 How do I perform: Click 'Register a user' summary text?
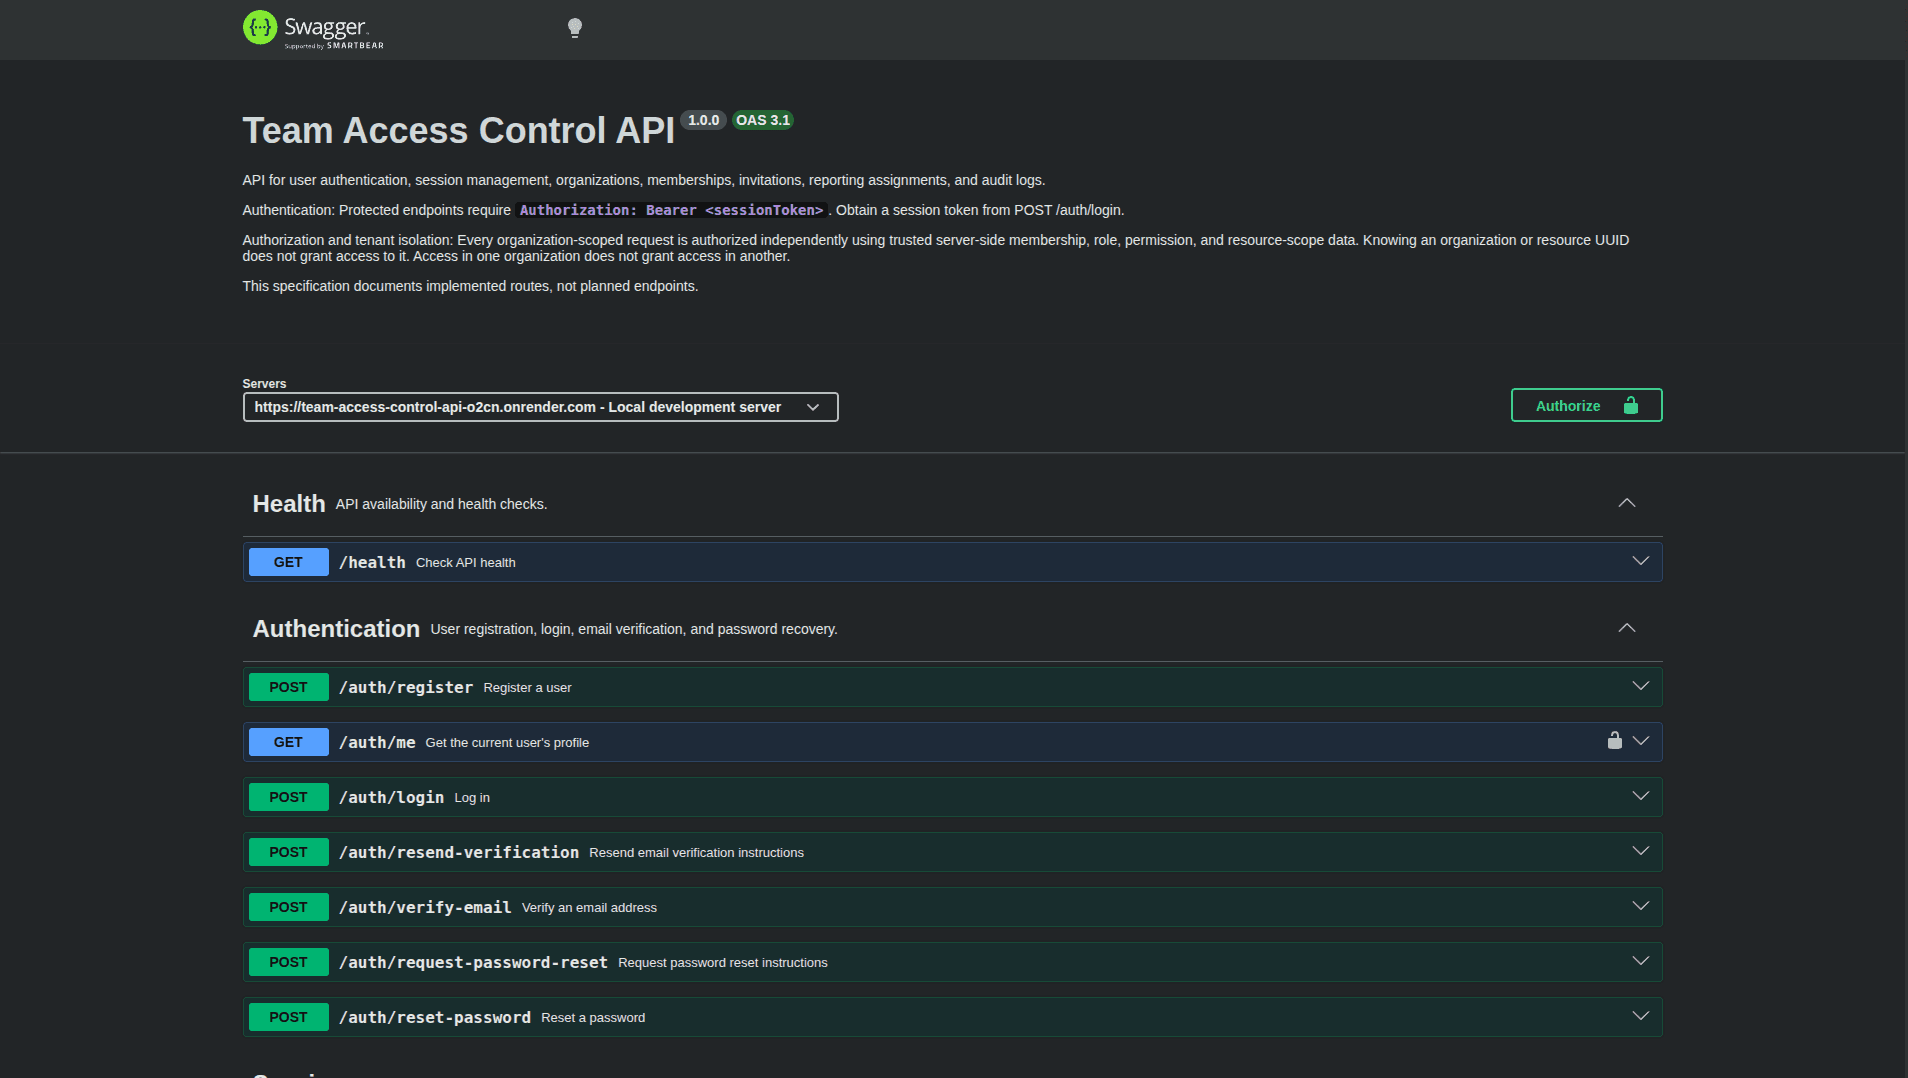coord(527,688)
